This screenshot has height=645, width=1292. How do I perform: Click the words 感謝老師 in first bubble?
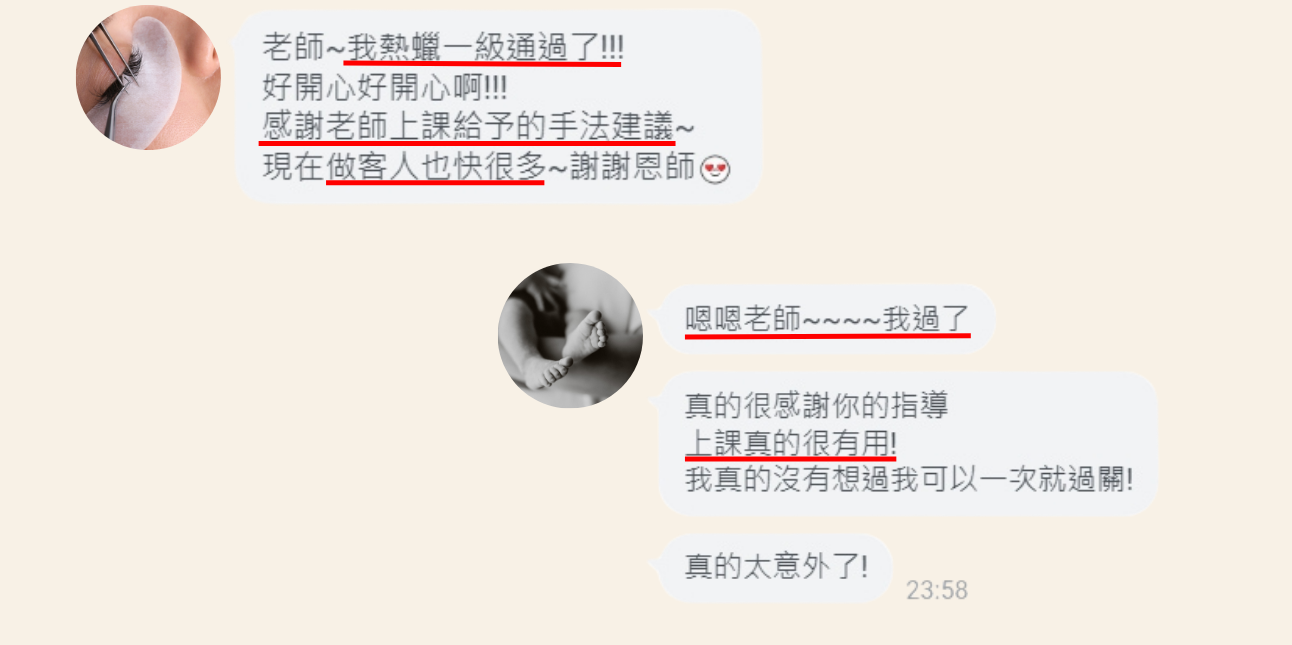click(x=323, y=128)
